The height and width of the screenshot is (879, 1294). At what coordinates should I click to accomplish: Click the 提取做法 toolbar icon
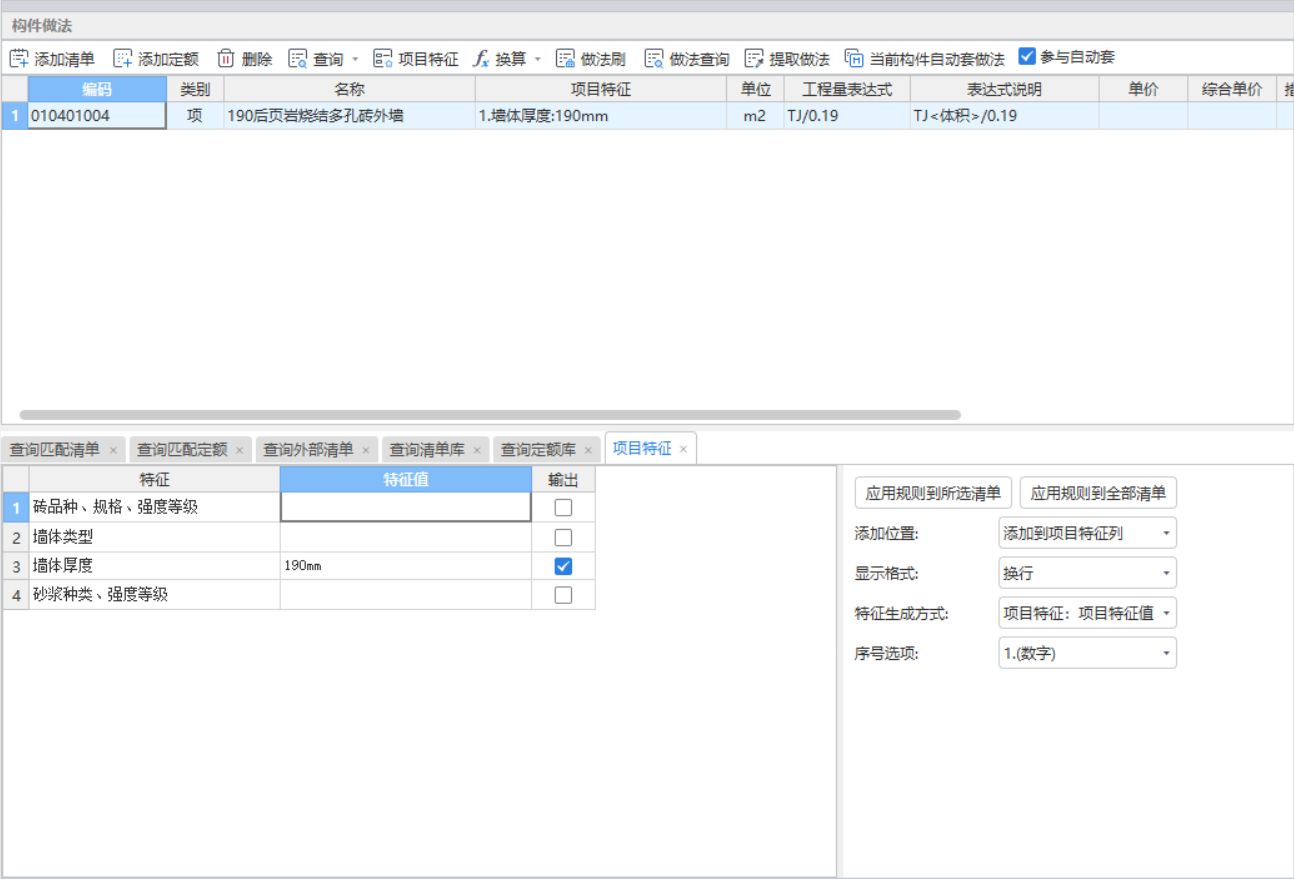click(x=754, y=59)
